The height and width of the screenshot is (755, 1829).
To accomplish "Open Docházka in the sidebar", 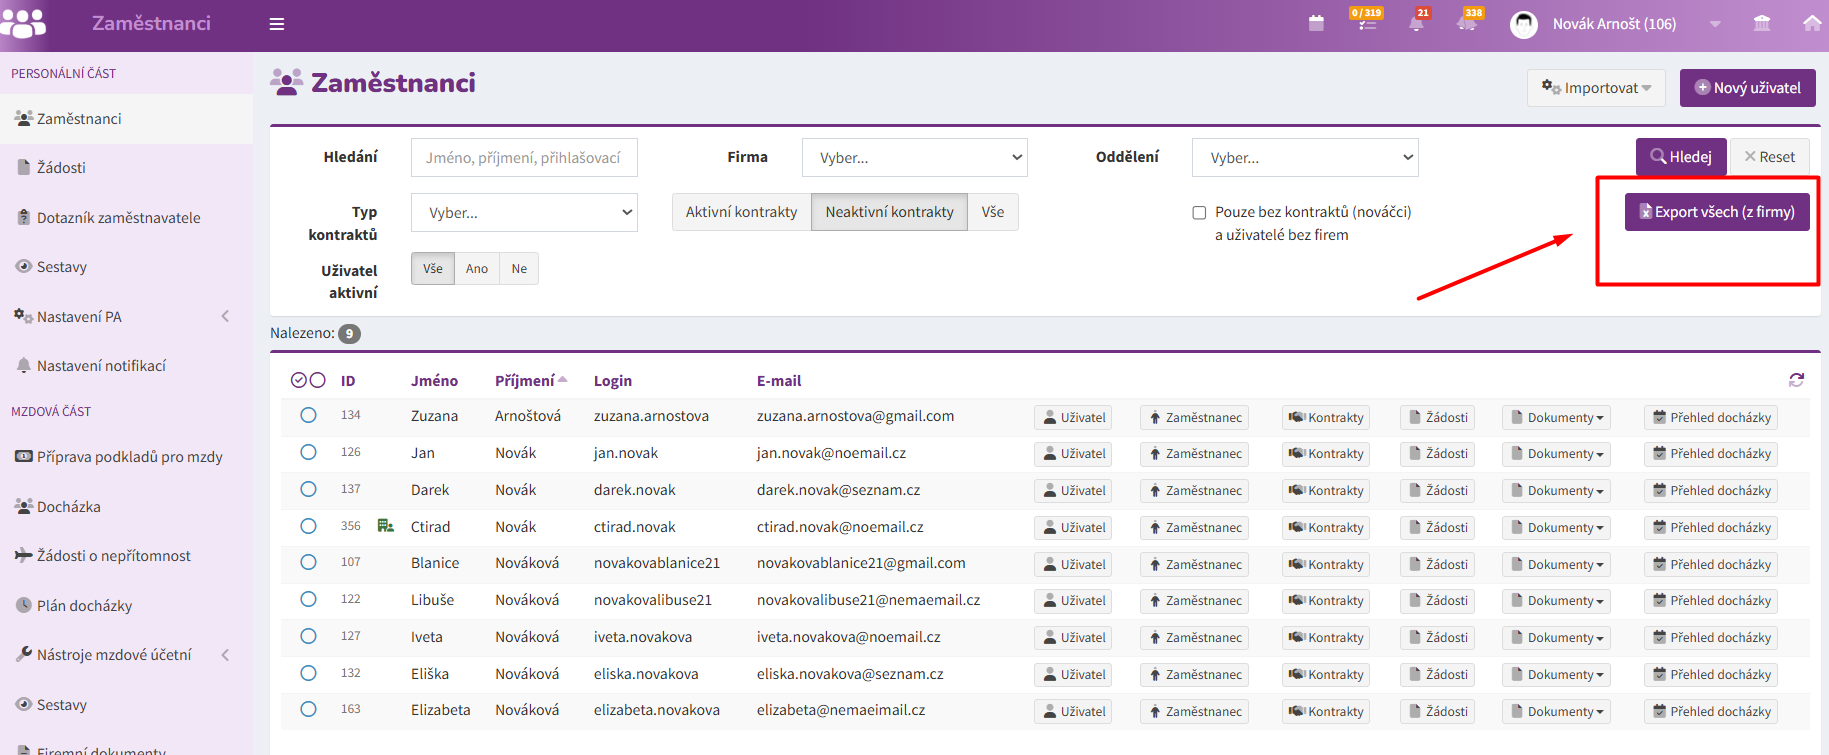I will click(126, 507).
